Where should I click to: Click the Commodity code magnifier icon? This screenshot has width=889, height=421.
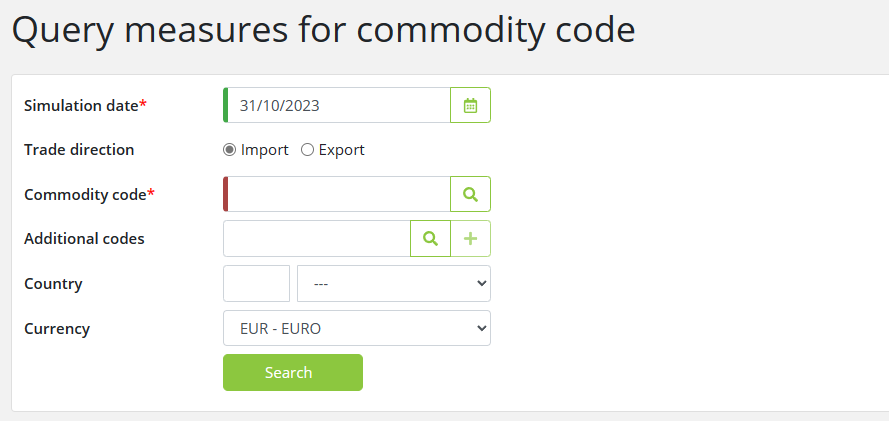[x=470, y=194]
